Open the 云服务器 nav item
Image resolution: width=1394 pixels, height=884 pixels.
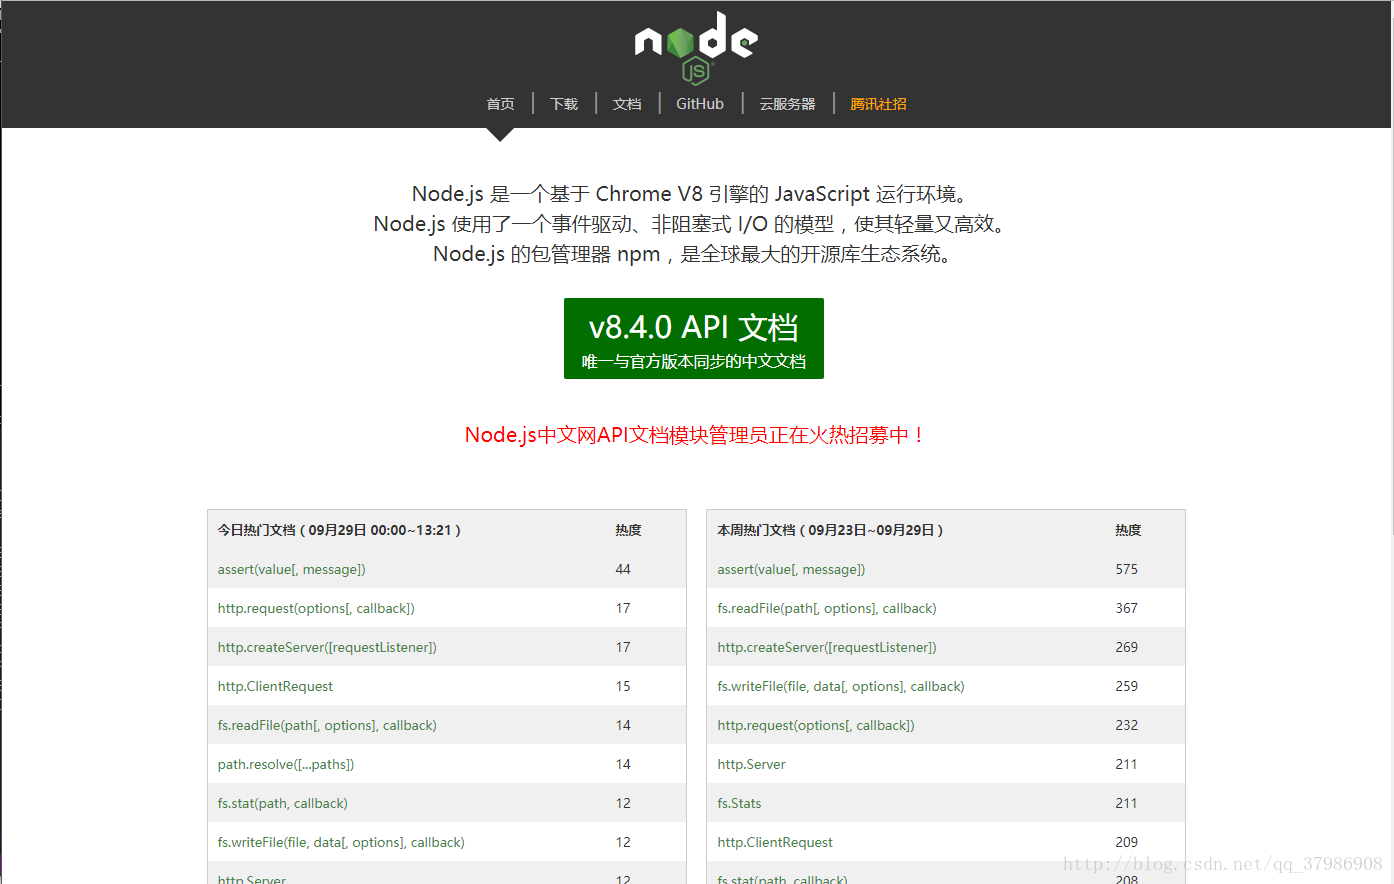coord(787,104)
